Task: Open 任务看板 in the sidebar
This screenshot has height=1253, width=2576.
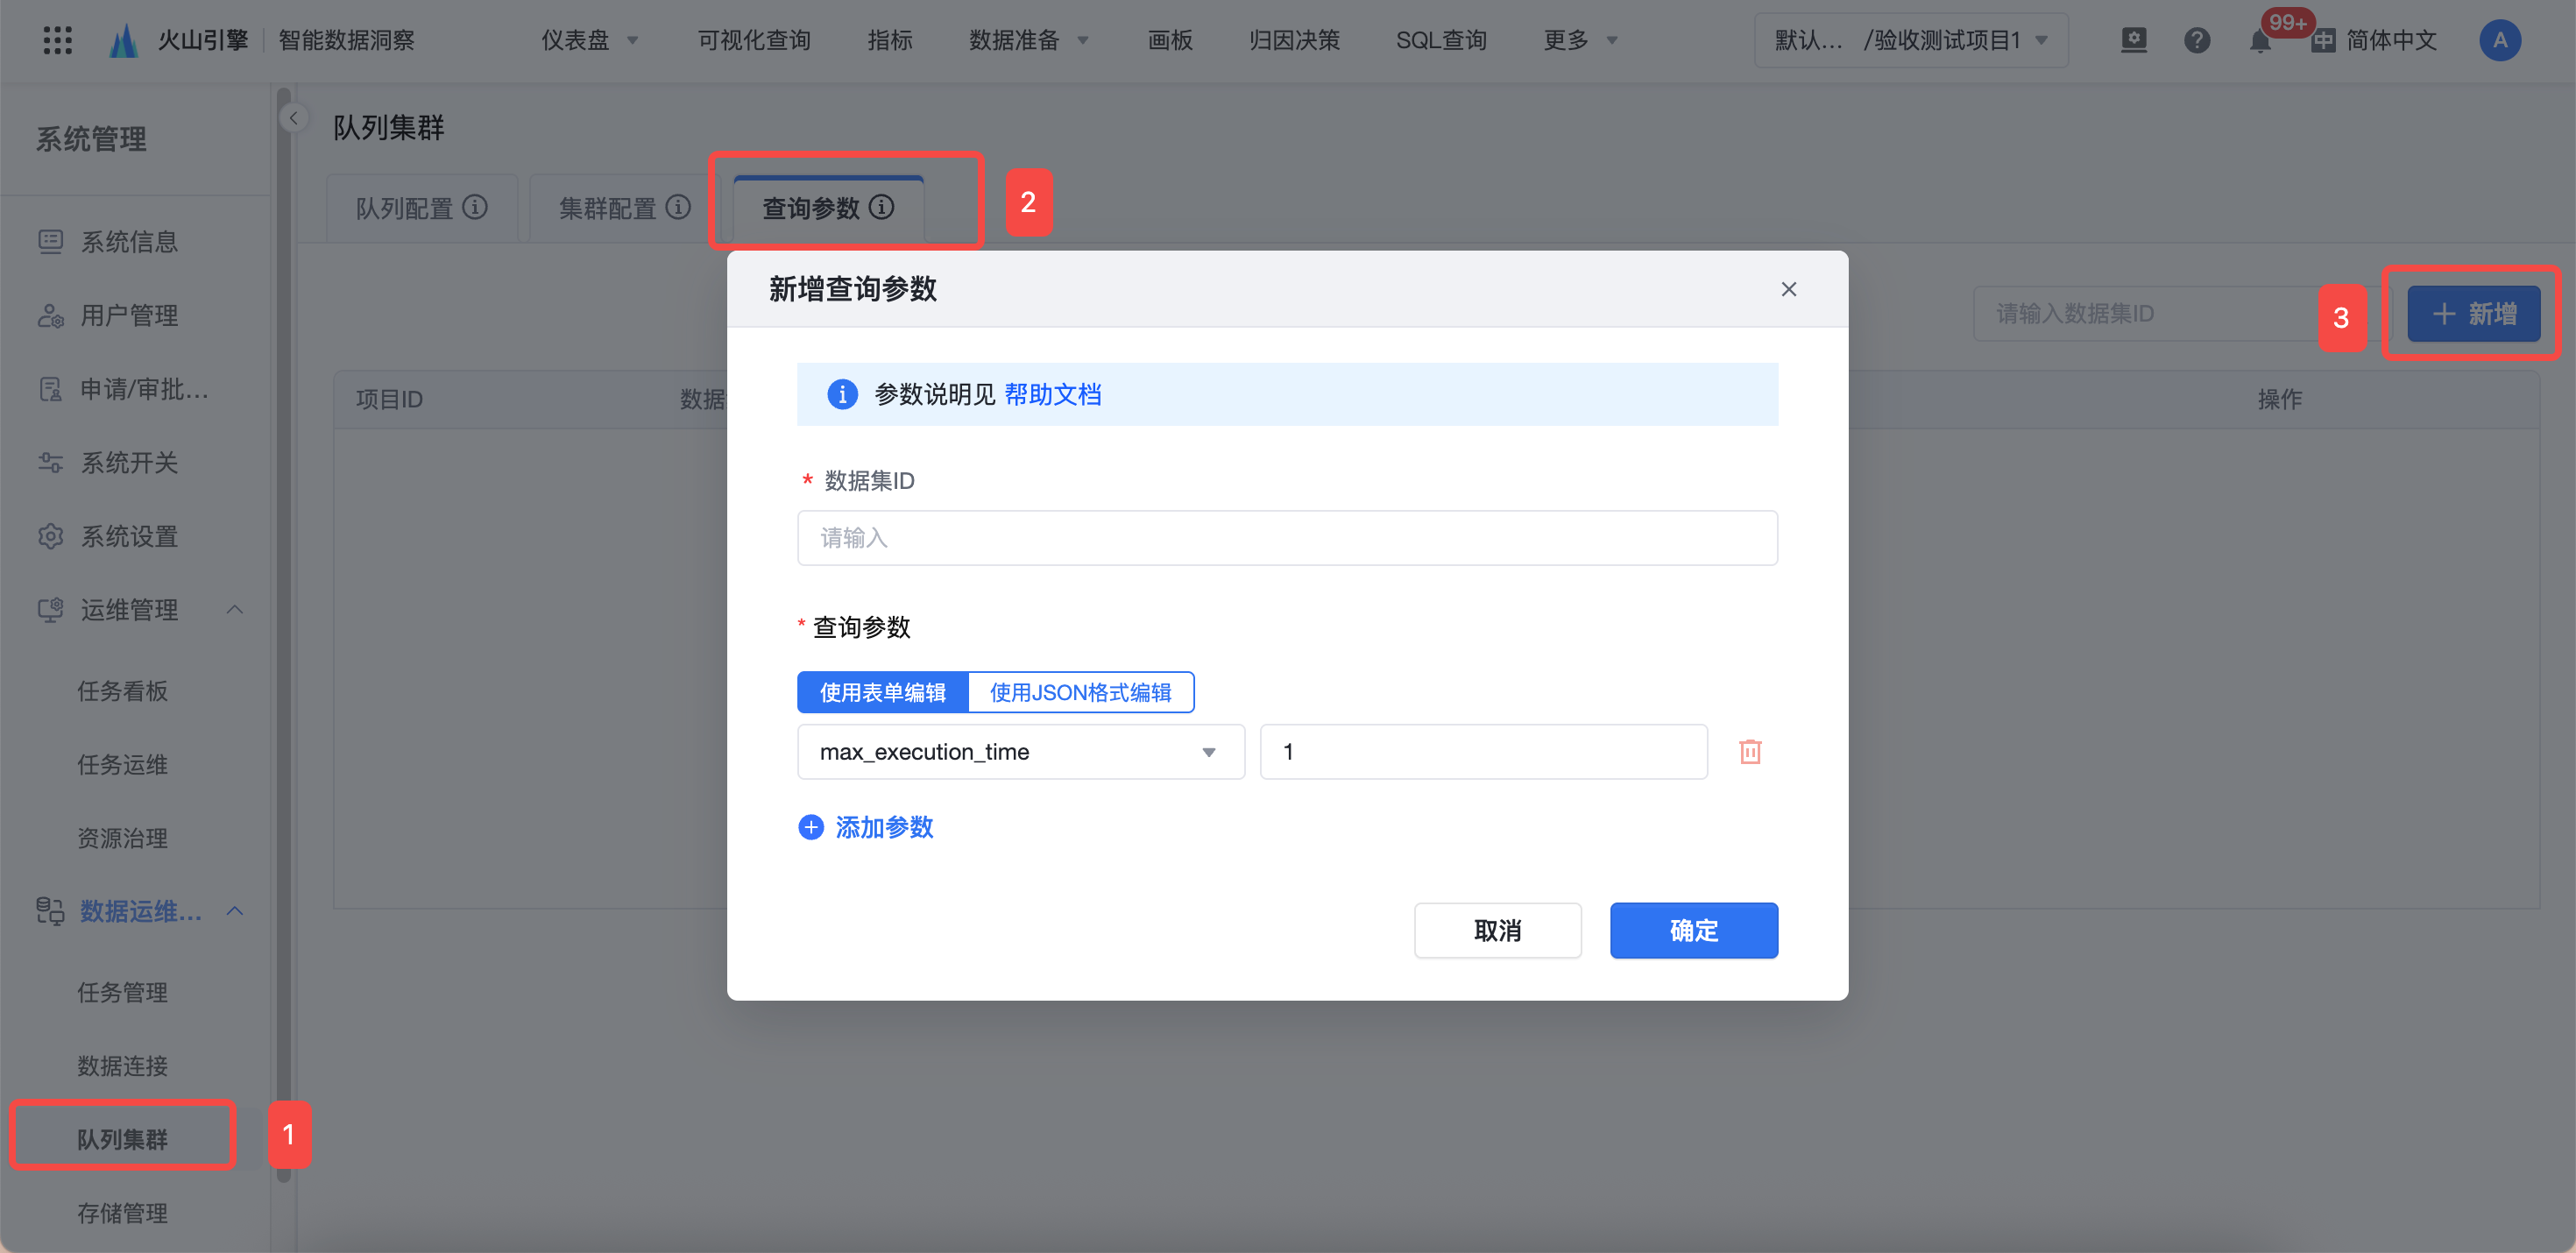Action: tap(122, 691)
